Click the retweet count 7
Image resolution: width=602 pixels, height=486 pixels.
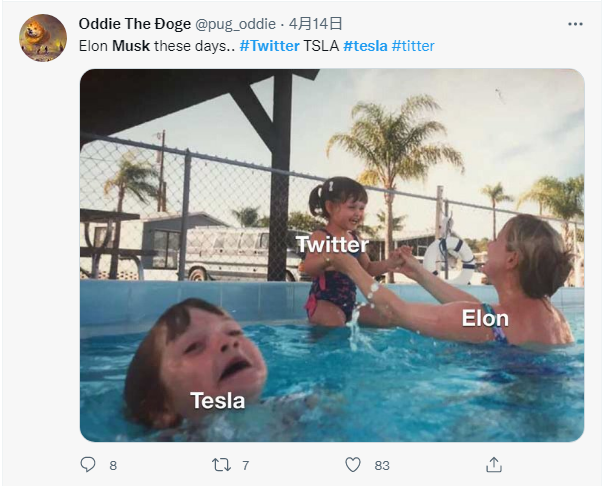coord(245,465)
